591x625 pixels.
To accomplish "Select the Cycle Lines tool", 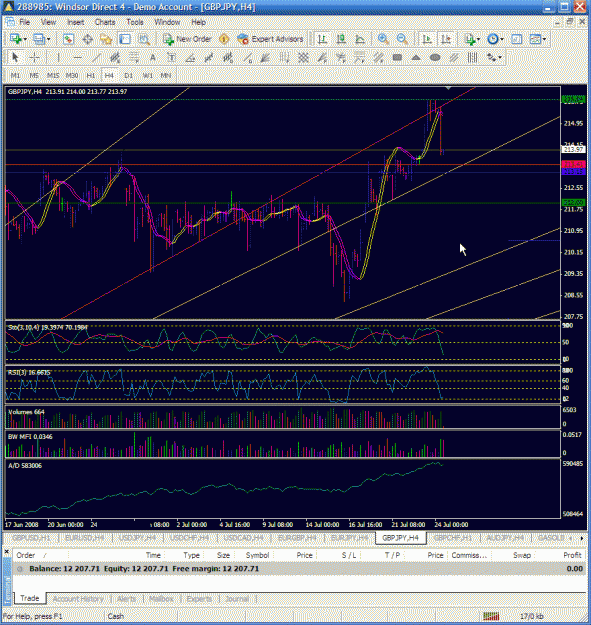I will (472, 57).
